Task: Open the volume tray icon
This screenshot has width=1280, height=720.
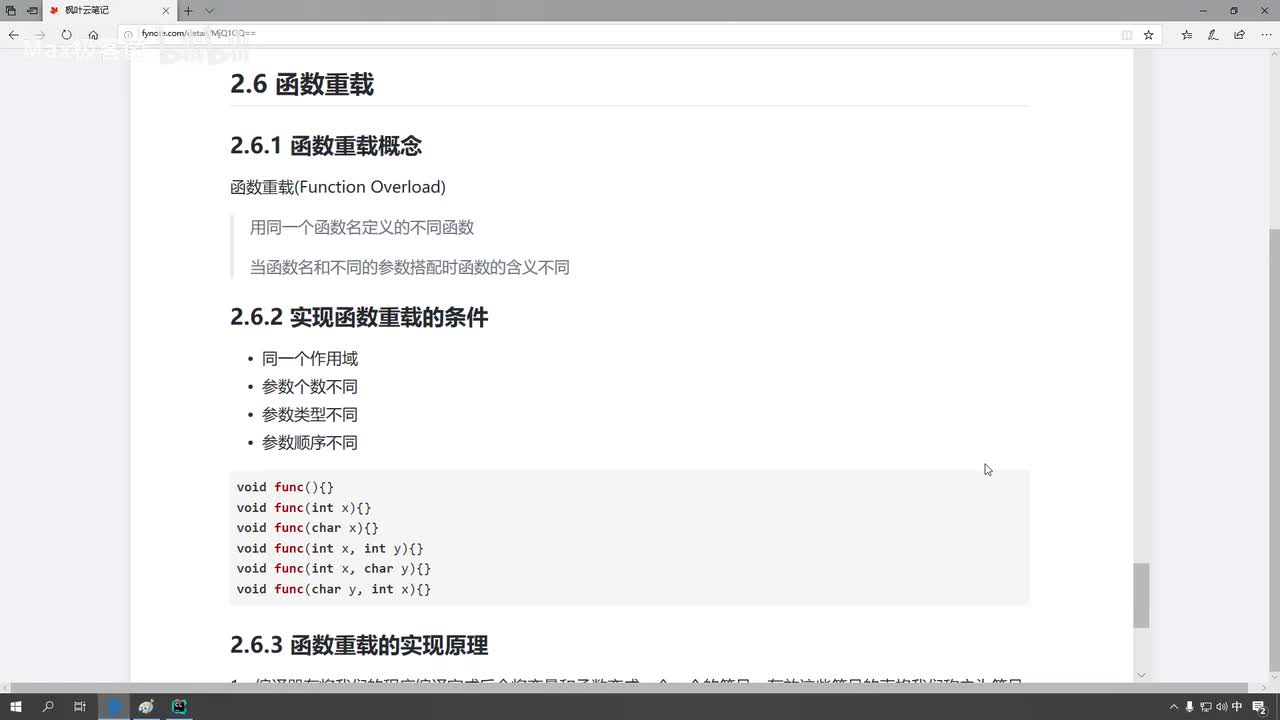Action: [x=1221, y=706]
